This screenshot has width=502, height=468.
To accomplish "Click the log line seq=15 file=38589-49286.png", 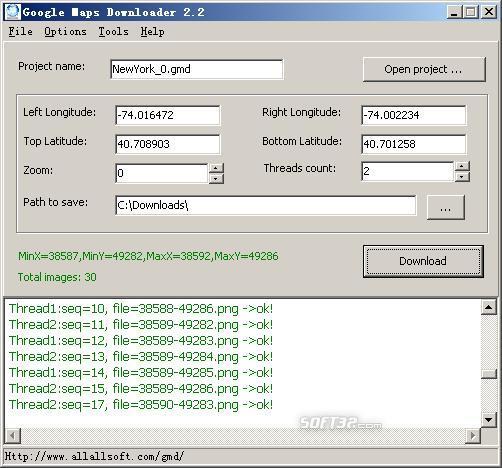I will [x=141, y=389].
